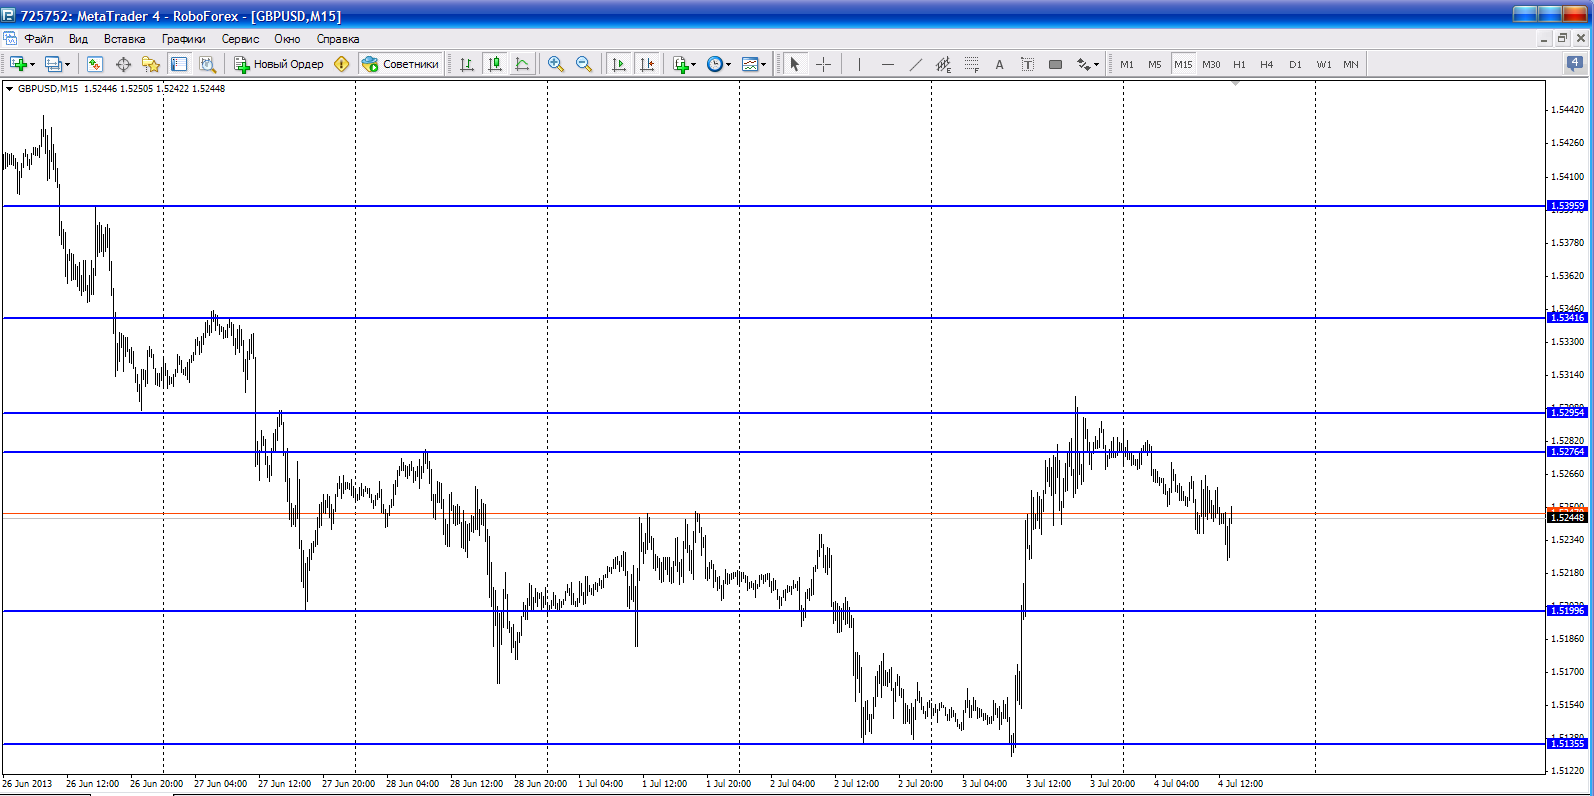Select the Fibonacci retracement tool
Viewport: 1594px width, 796px height.
(x=971, y=64)
